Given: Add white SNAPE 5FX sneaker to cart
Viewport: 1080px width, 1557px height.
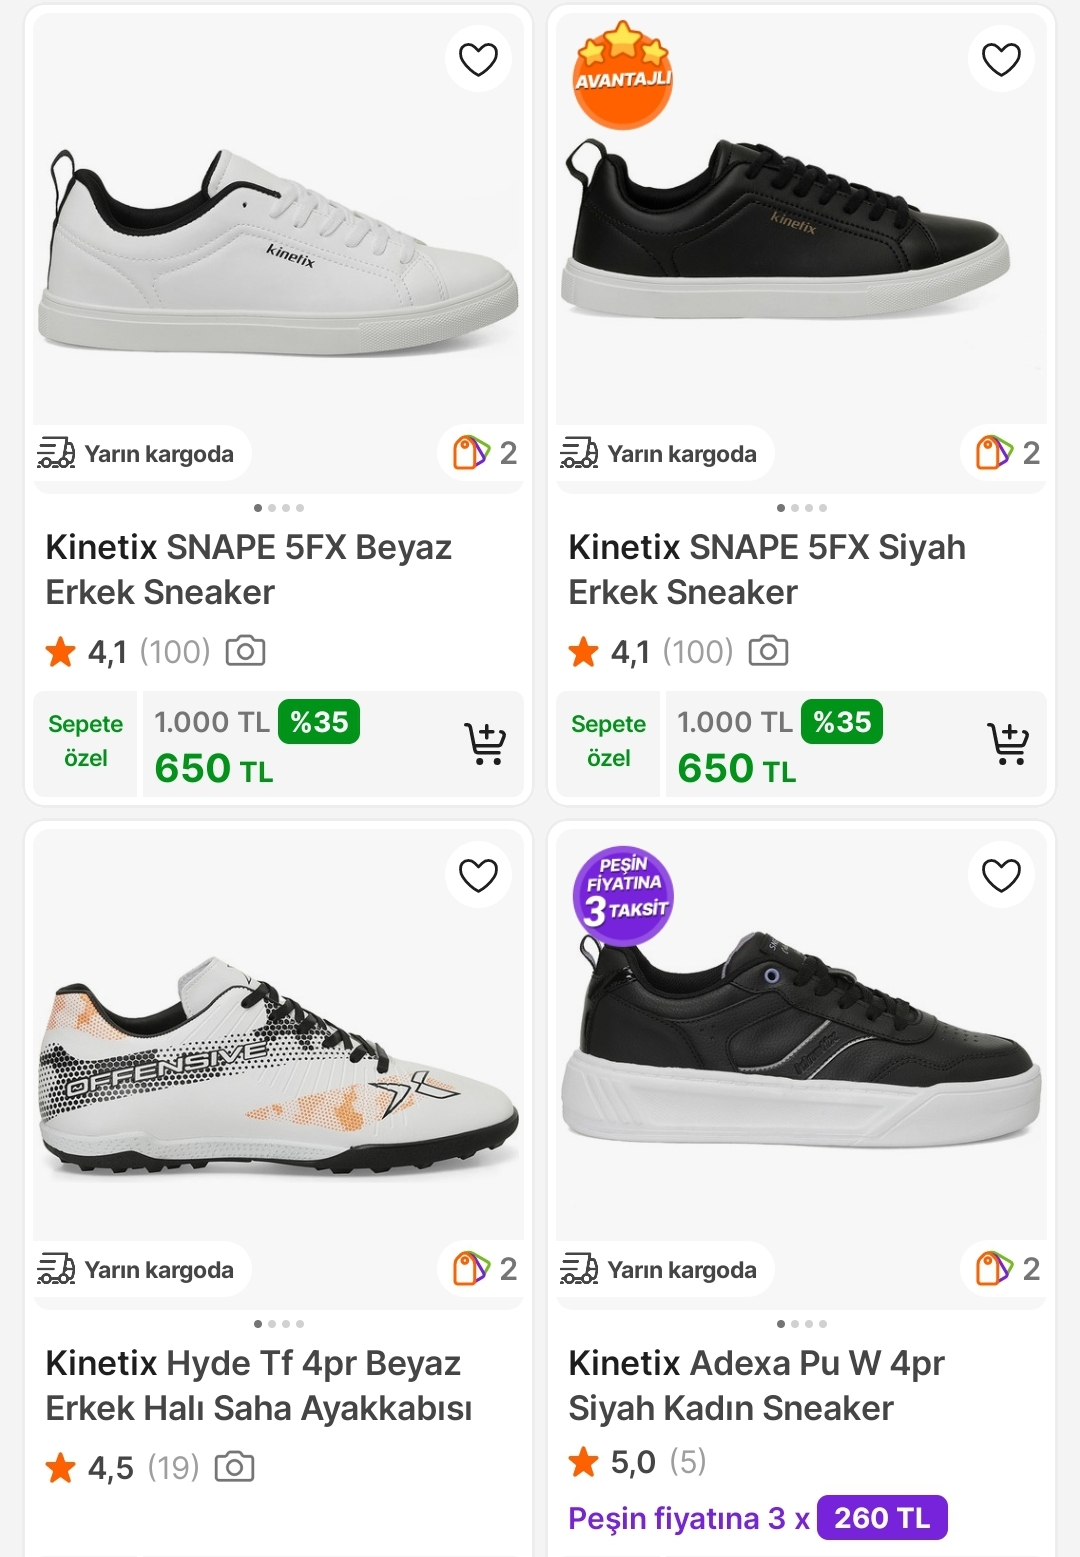Looking at the screenshot, I should point(486,744).
